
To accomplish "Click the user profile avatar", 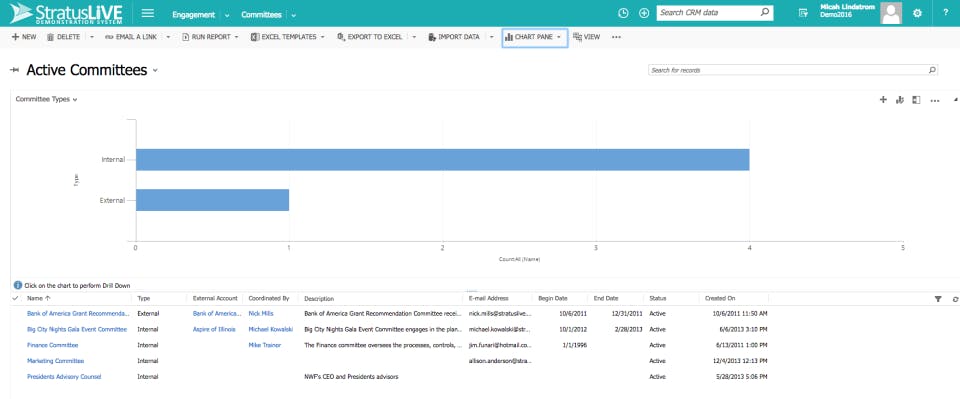I will (891, 13).
